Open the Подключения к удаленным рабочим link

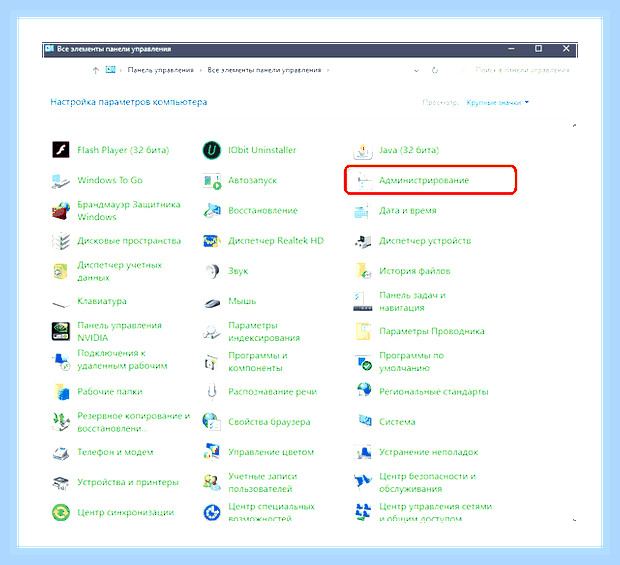click(x=122, y=359)
